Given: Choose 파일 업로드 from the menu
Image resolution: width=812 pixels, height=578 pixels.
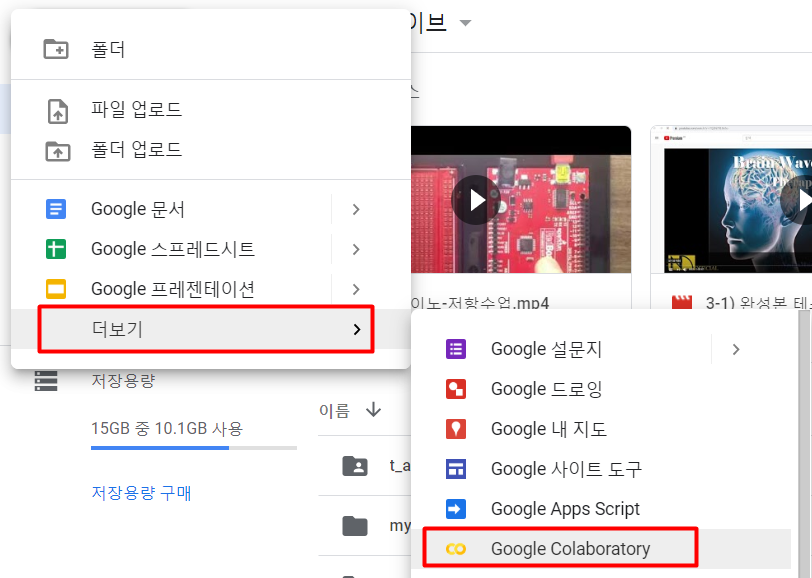Looking at the screenshot, I should point(211,110).
